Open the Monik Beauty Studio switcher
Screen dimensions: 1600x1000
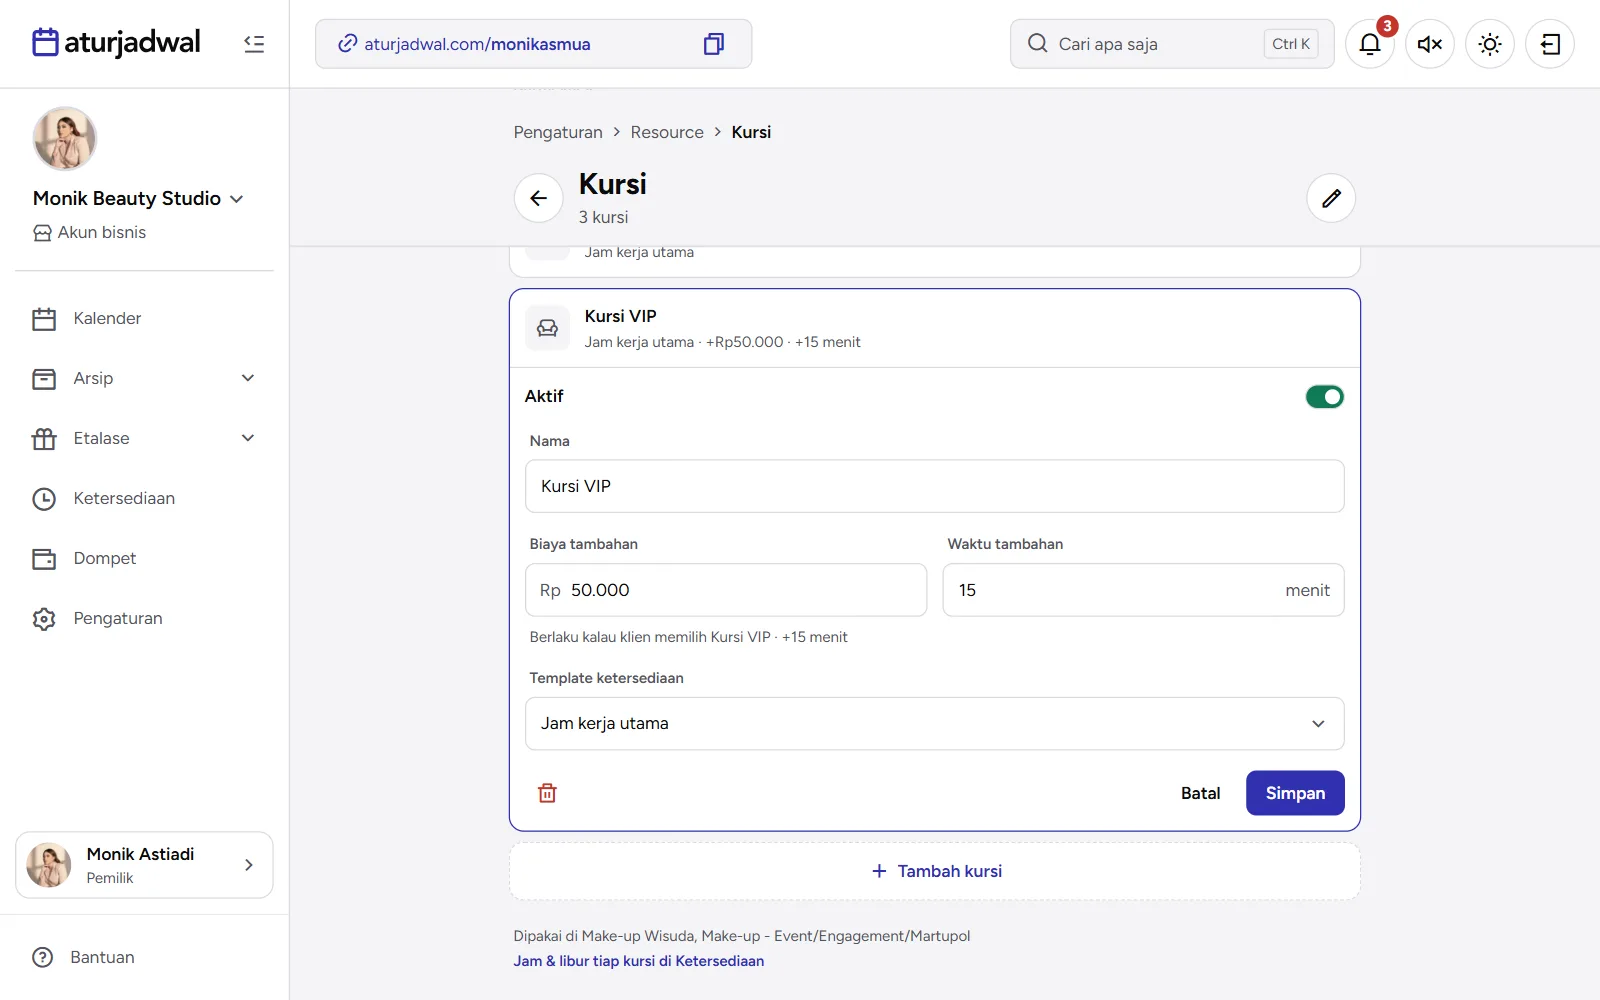click(x=138, y=198)
